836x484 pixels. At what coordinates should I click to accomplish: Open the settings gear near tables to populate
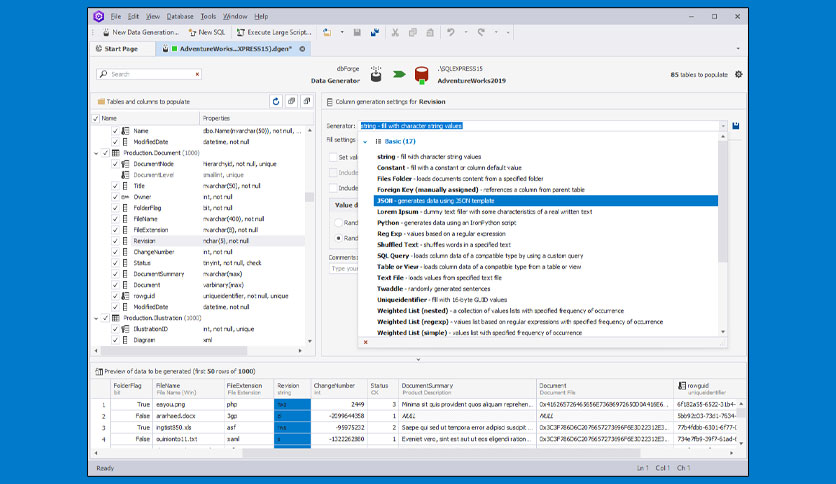coord(738,75)
